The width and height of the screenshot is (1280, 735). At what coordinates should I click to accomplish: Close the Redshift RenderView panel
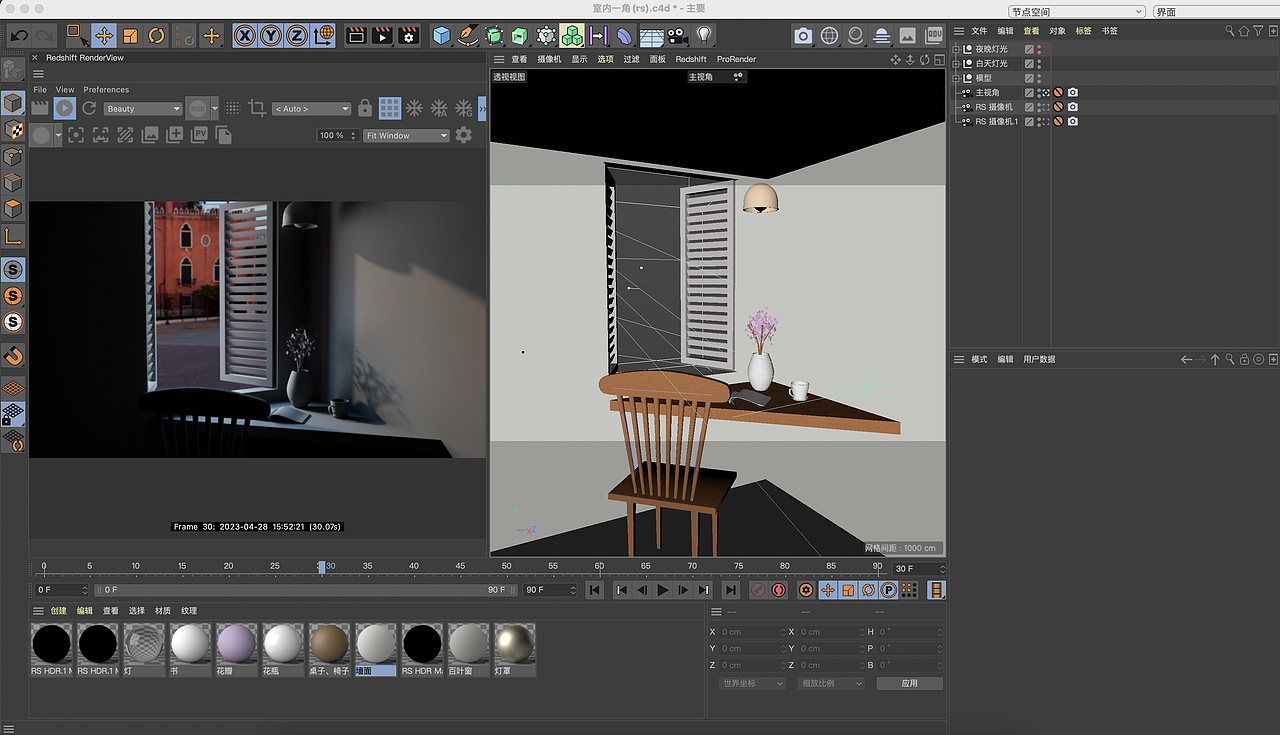[x=35, y=58]
